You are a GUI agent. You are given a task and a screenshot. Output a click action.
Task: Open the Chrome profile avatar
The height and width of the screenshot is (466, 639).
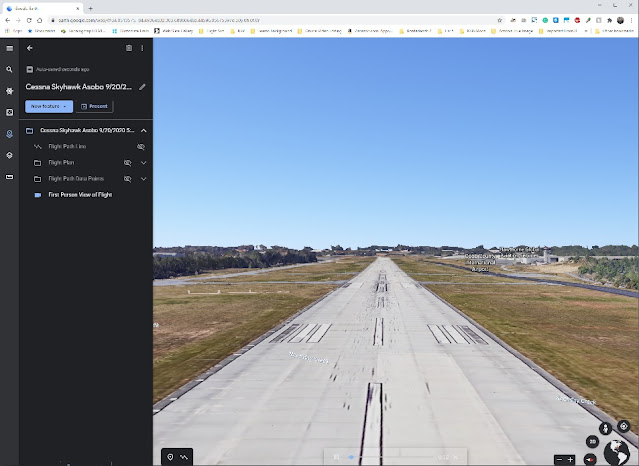[620, 20]
